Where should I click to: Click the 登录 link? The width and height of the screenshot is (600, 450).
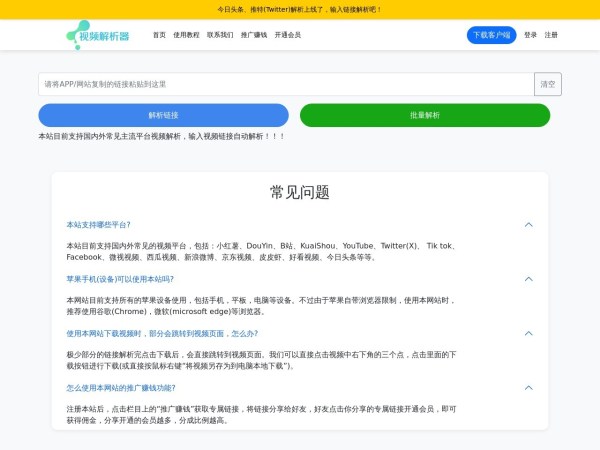click(530, 35)
